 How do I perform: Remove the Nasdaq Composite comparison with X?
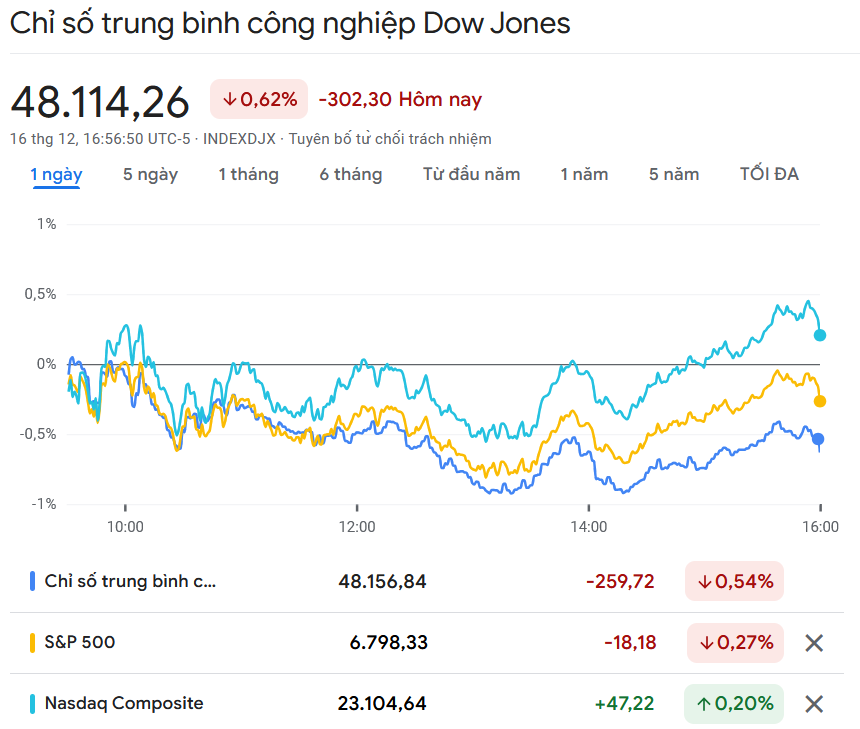(x=814, y=704)
